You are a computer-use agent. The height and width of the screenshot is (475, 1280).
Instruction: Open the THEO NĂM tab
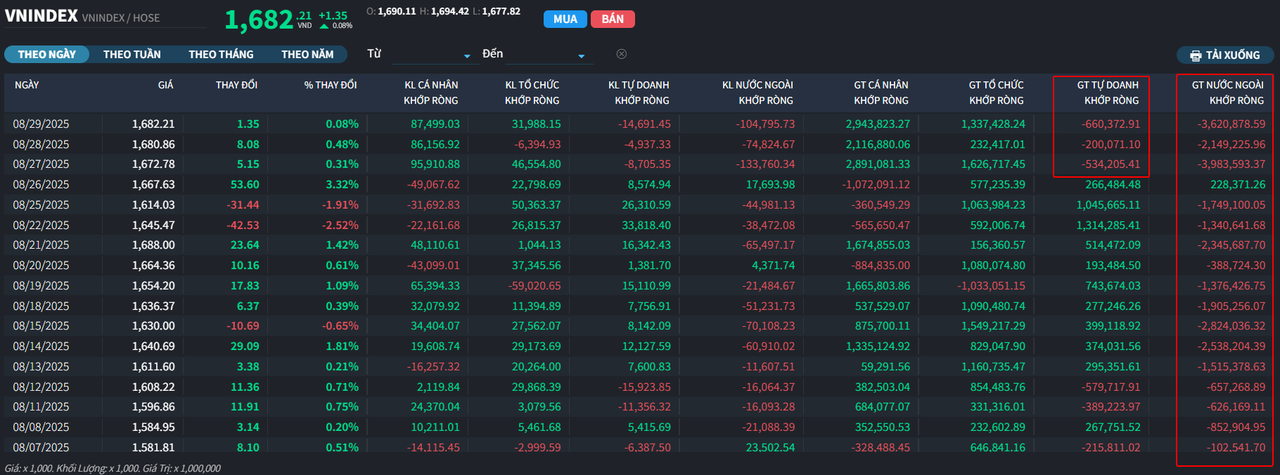tap(307, 54)
